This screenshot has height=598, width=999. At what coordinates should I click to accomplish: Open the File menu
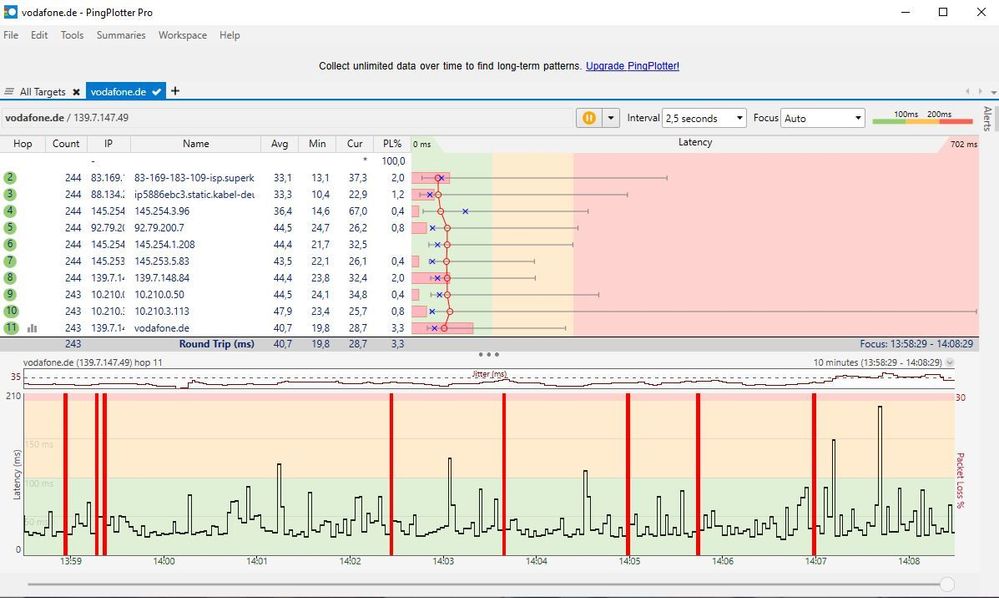click(x=11, y=35)
